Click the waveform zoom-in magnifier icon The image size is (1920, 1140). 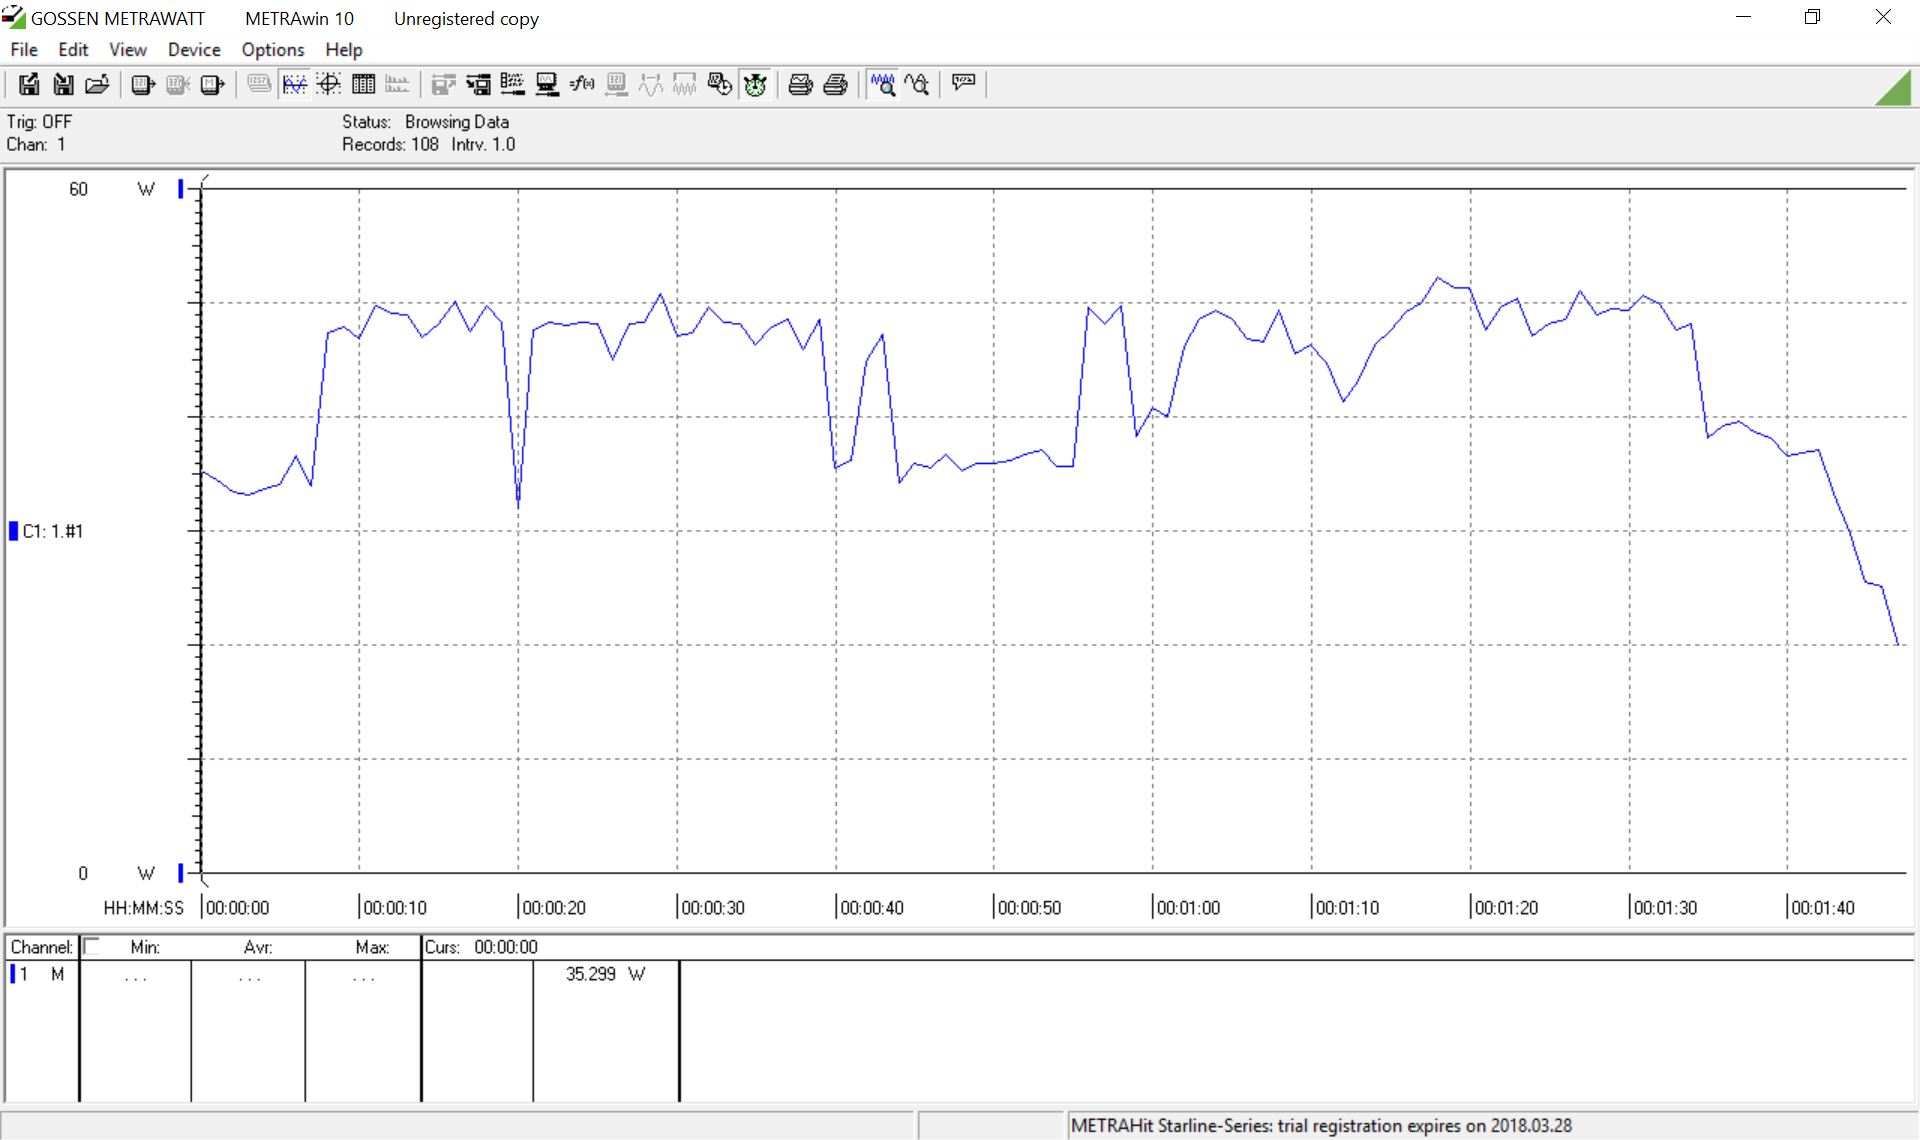(882, 84)
